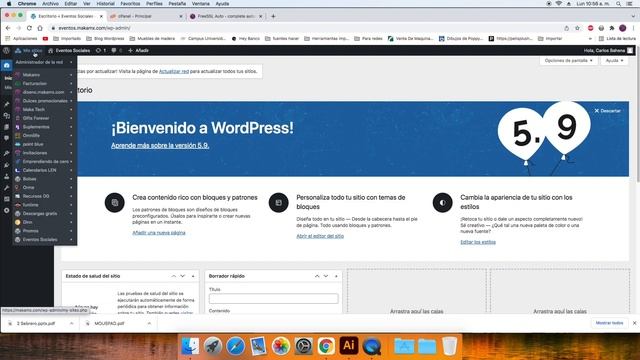Click the Título input in Borrador rápido
This screenshot has width=640, height=360.
273,298
